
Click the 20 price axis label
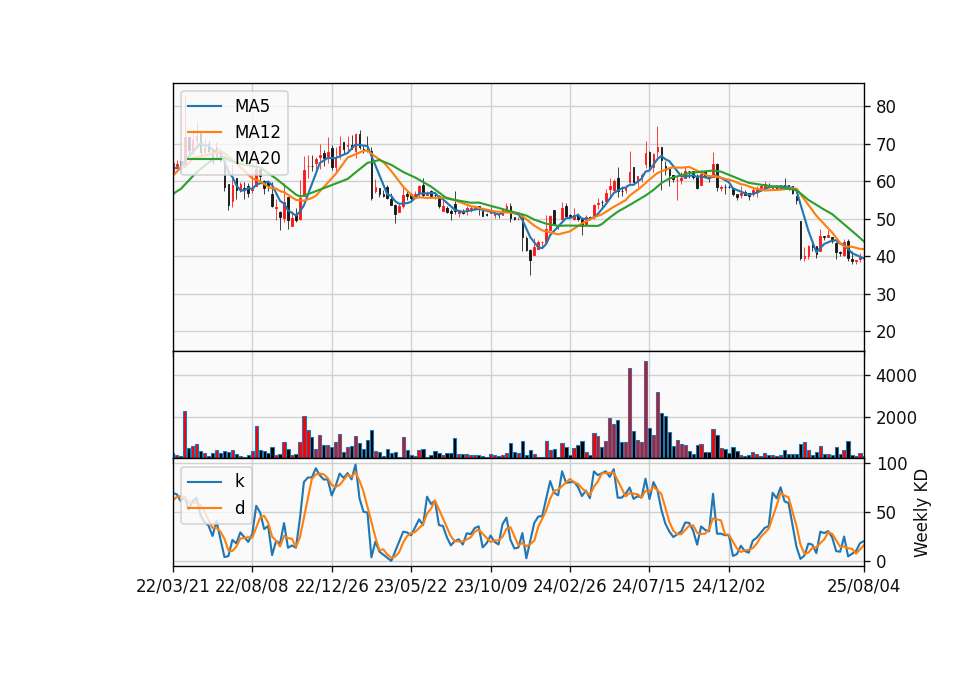coord(885,332)
